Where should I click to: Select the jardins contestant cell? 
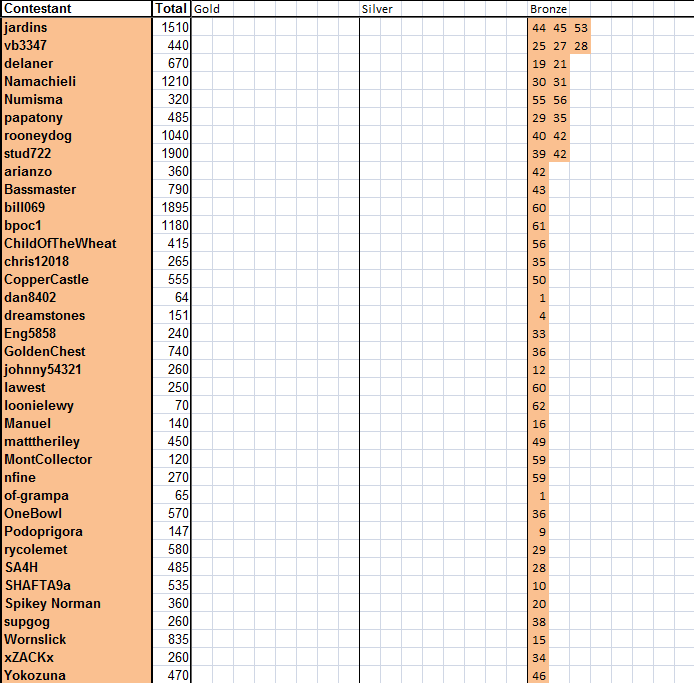coord(77,27)
